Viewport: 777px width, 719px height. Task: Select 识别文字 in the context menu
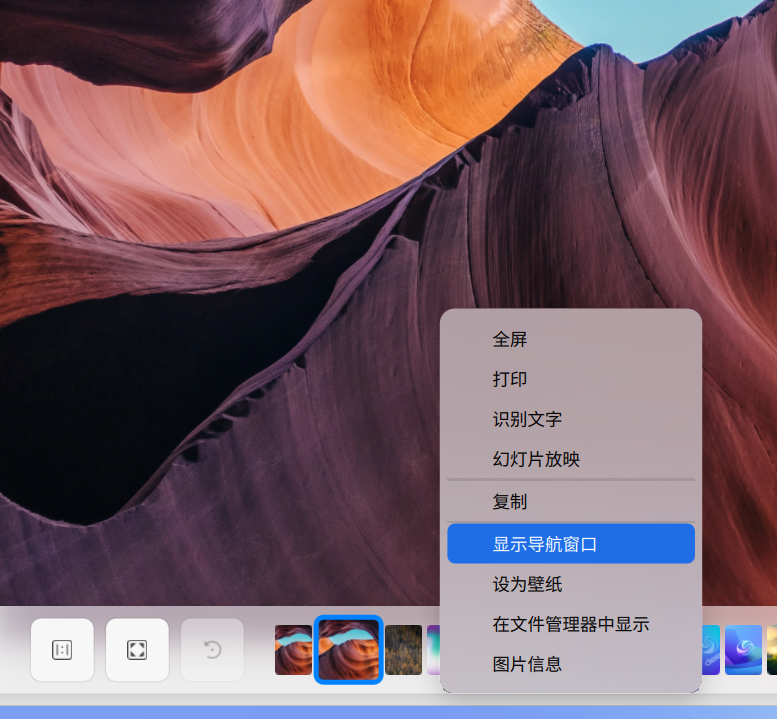[x=571, y=419]
